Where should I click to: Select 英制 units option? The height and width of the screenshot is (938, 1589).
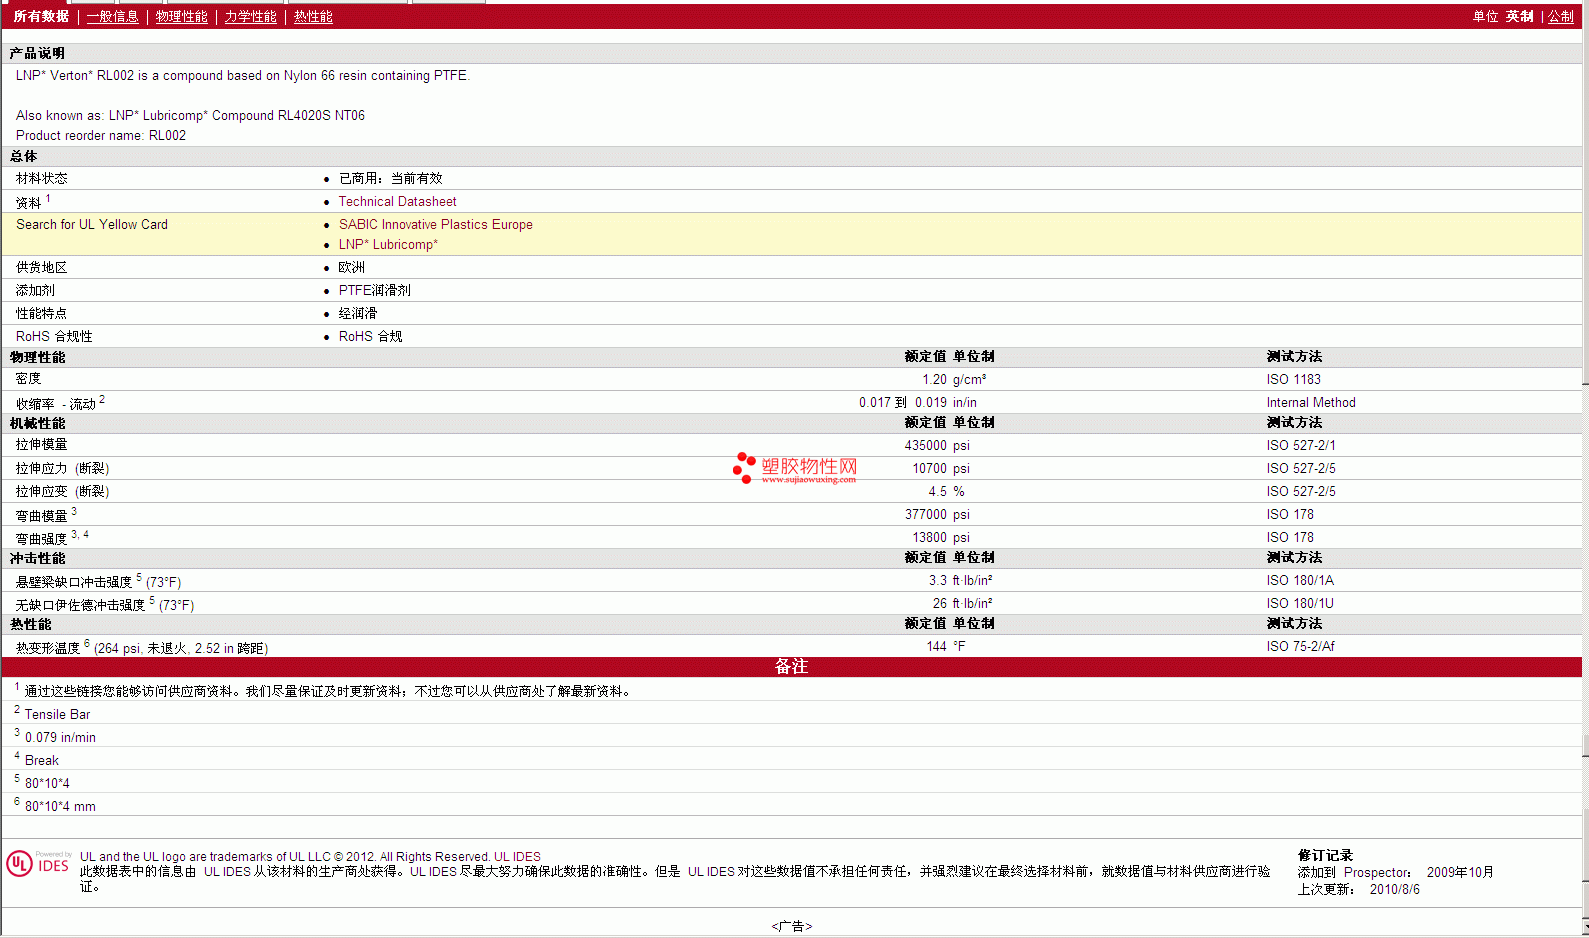[x=1519, y=17]
